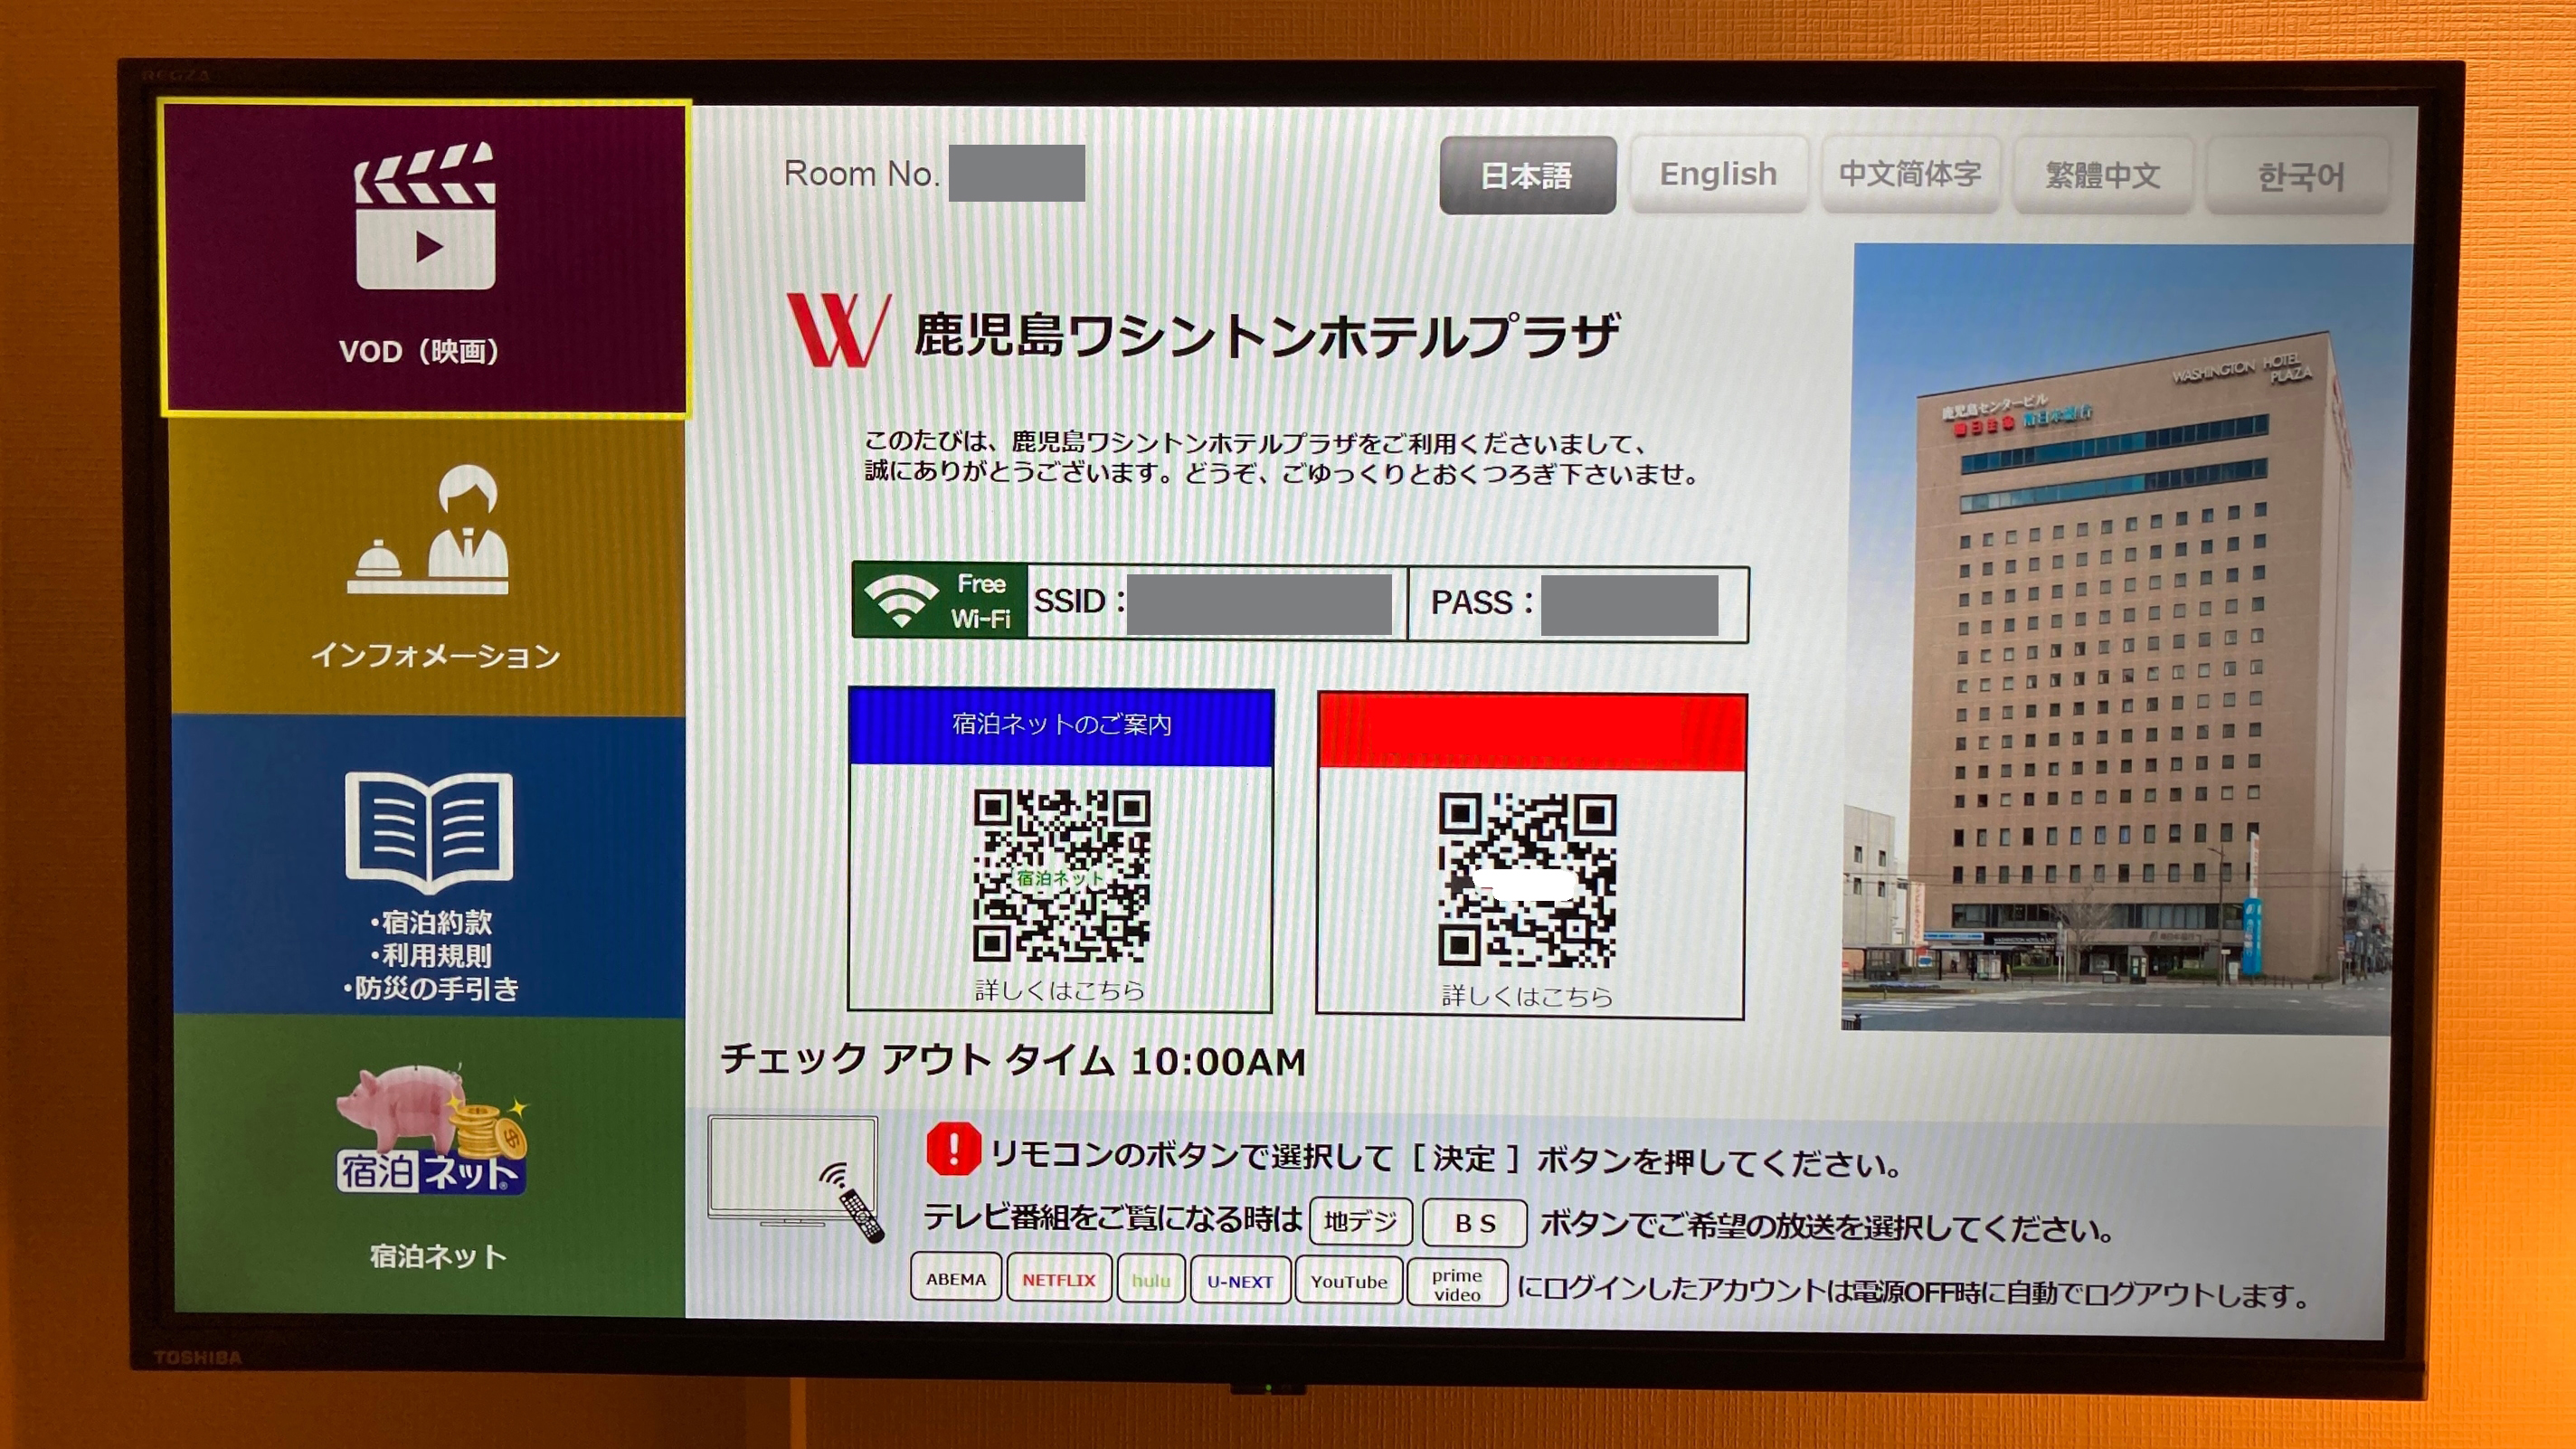Screen dimensions: 2576x1449
Task: Click the 利用規則 text line
Action: (x=431, y=955)
